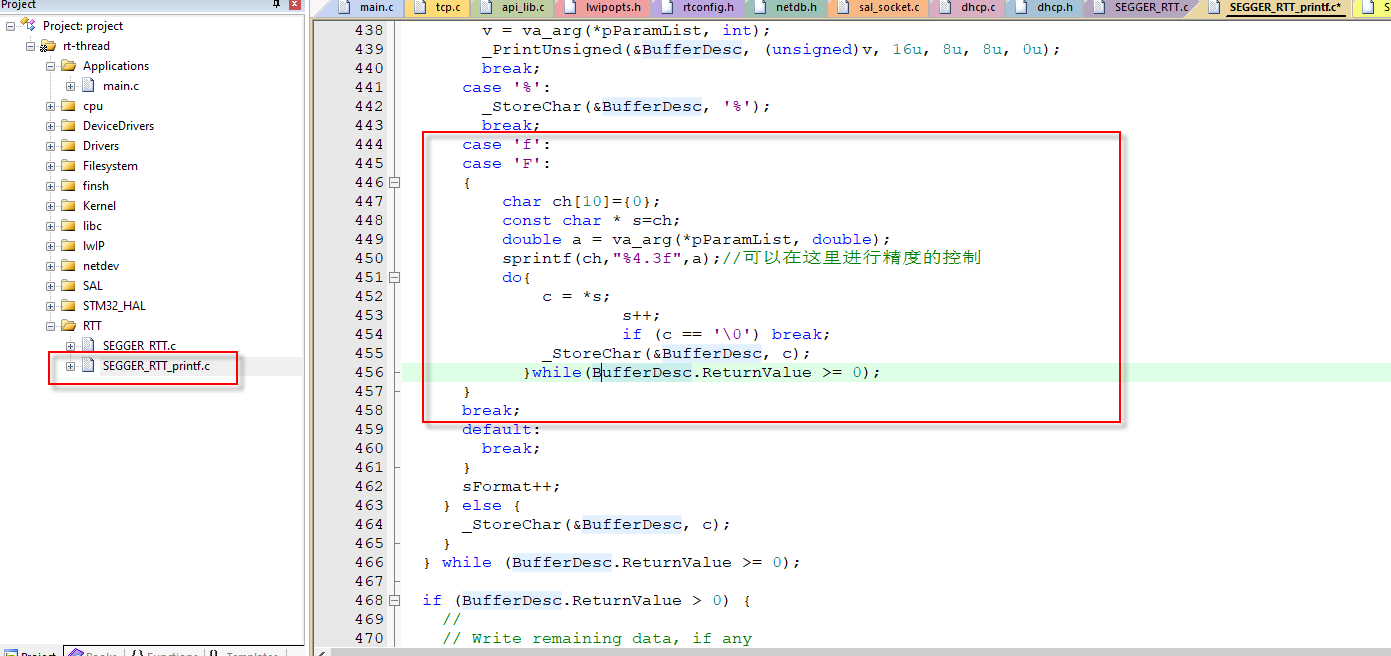Select the lwIP group label
The height and width of the screenshot is (656, 1391).
(x=94, y=246)
